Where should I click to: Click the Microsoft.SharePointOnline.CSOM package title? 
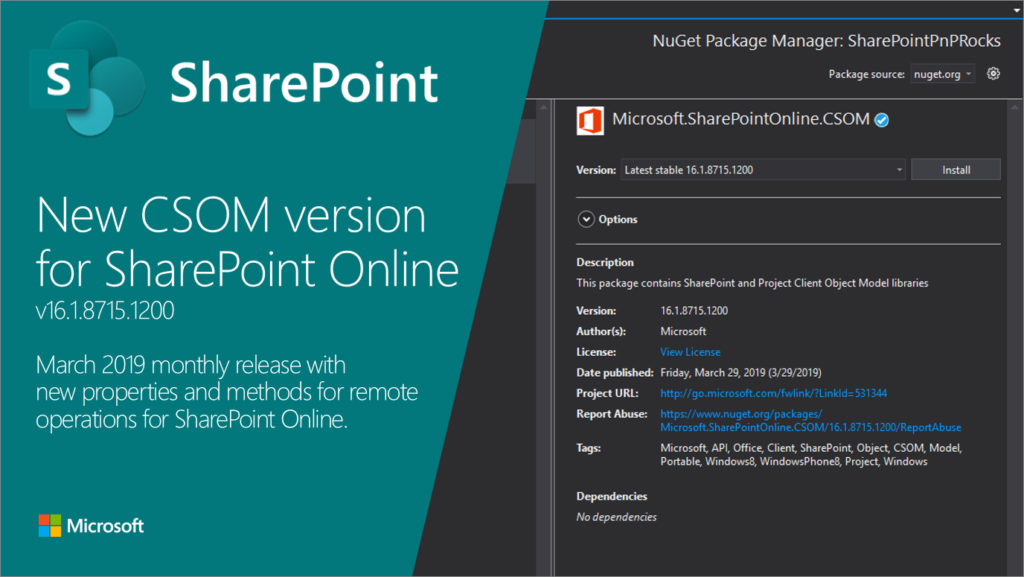740,121
